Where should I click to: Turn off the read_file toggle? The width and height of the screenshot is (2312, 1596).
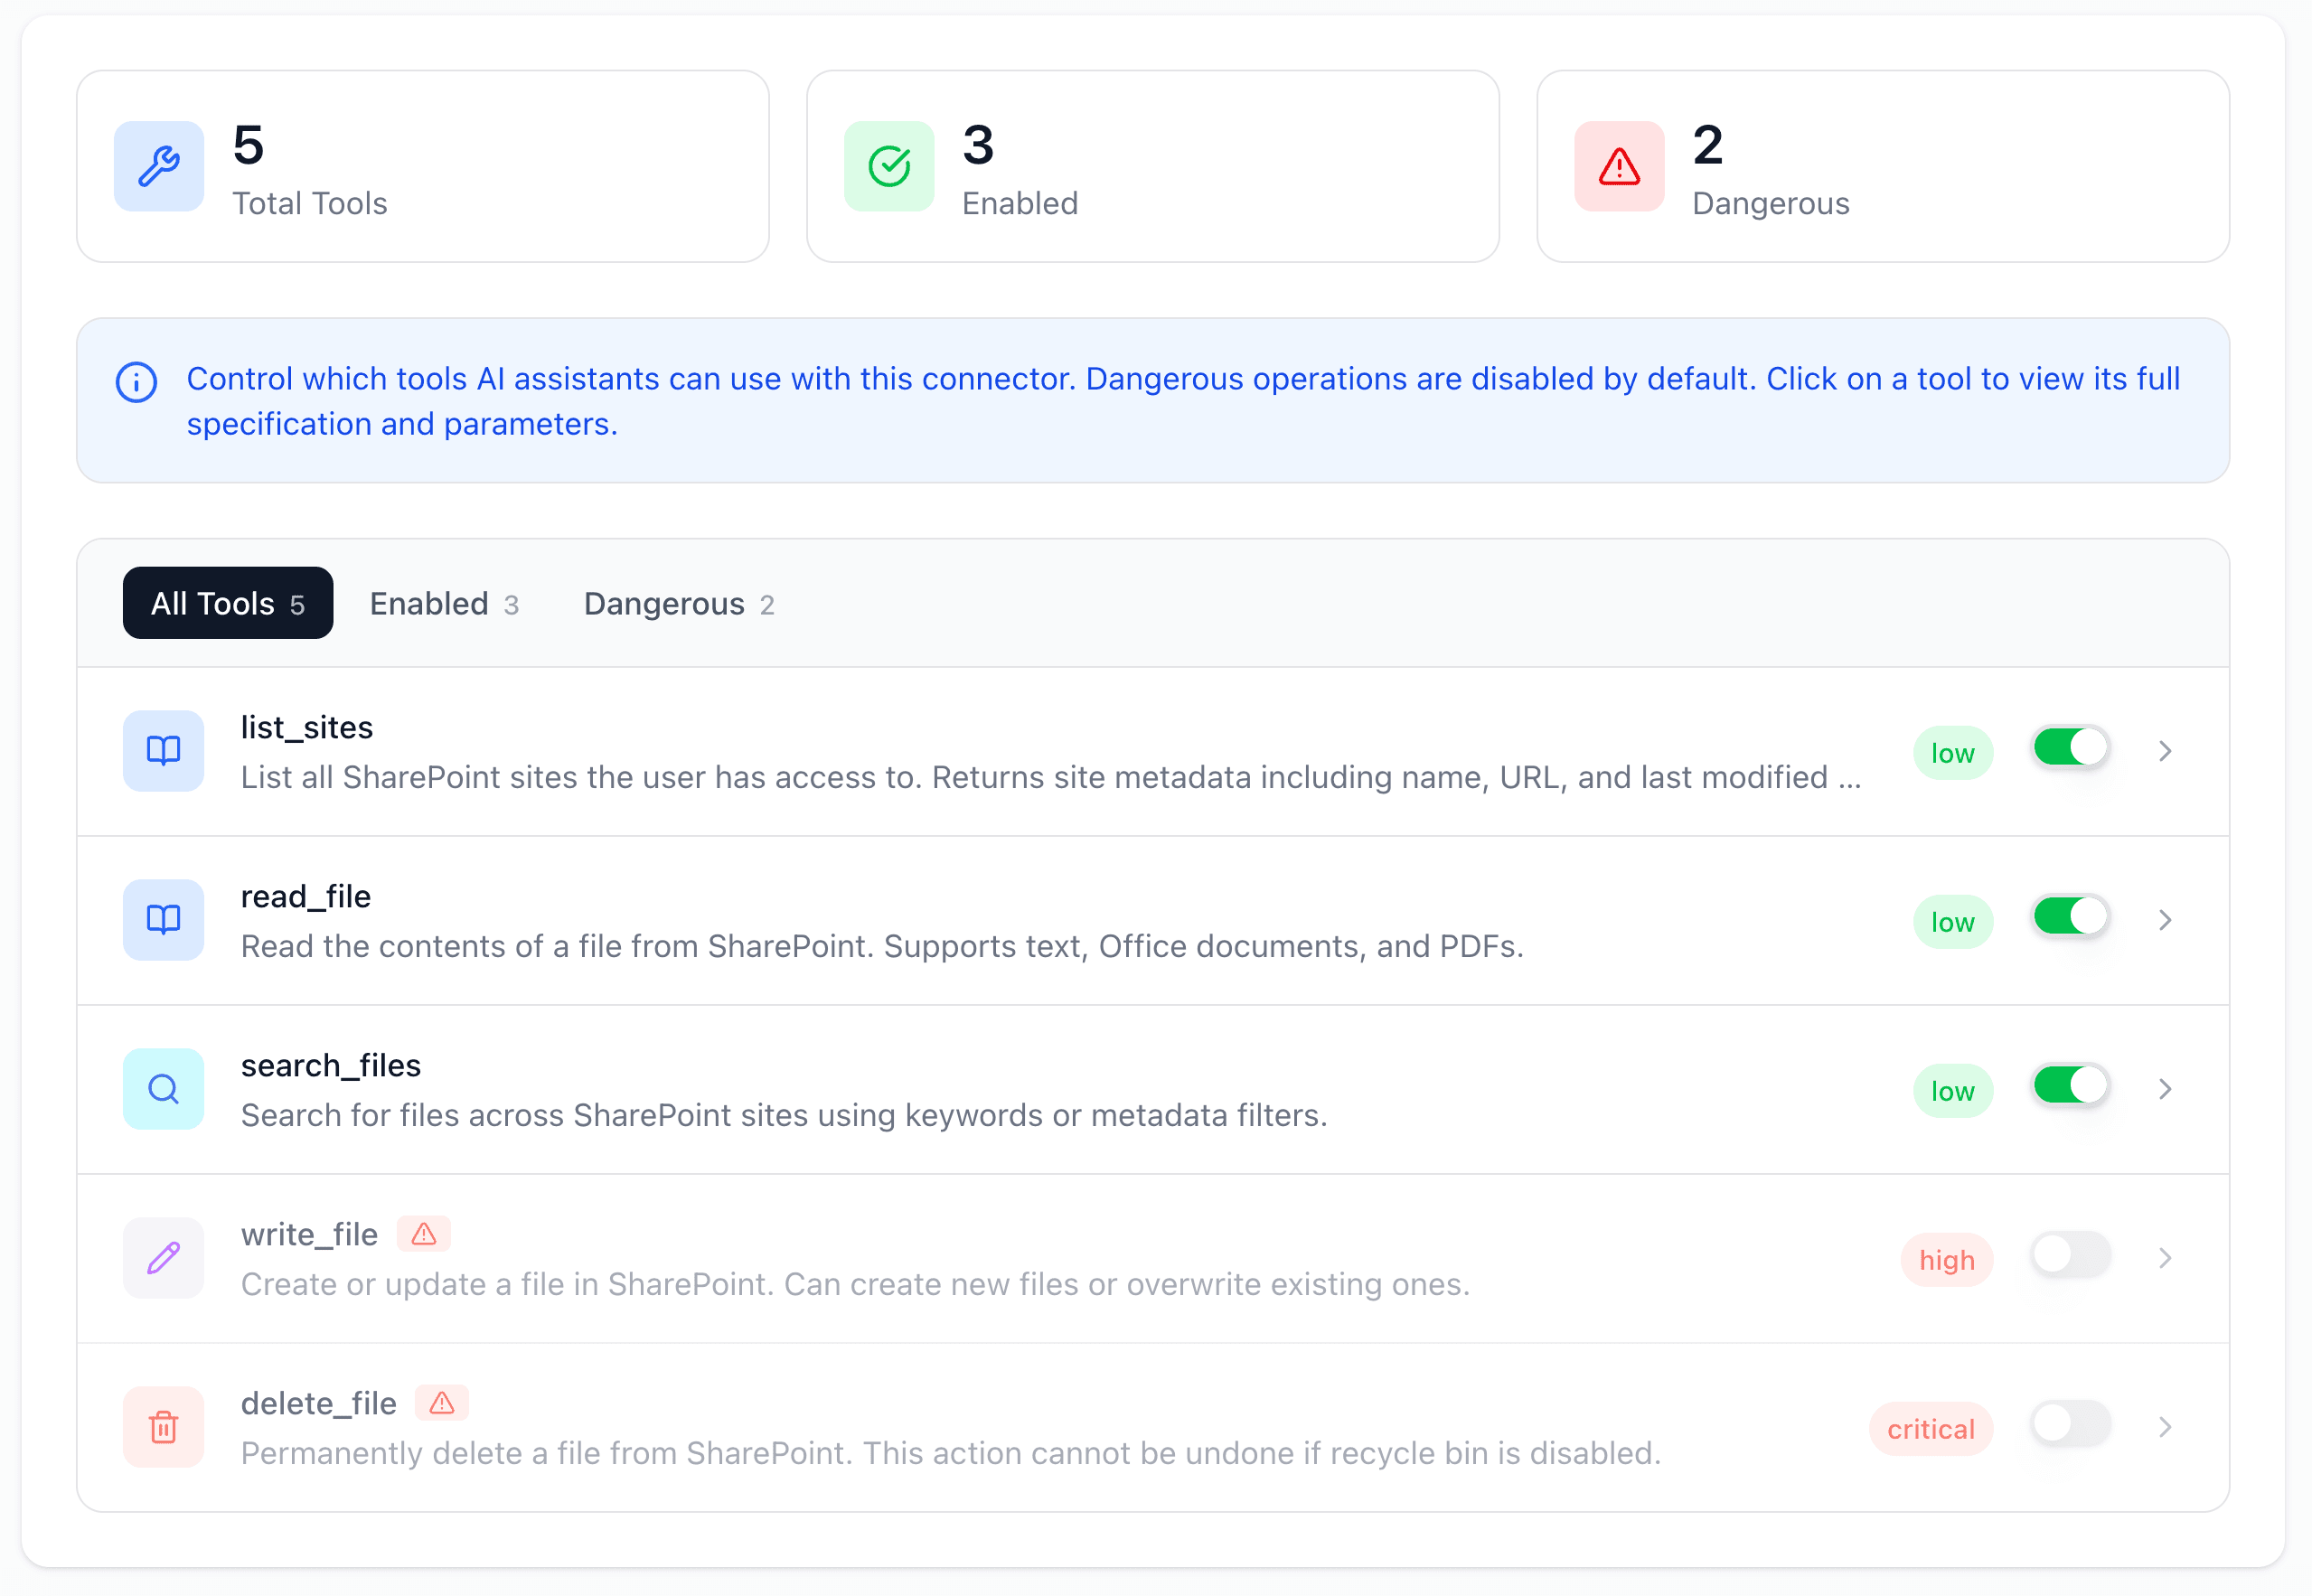[x=2070, y=917]
